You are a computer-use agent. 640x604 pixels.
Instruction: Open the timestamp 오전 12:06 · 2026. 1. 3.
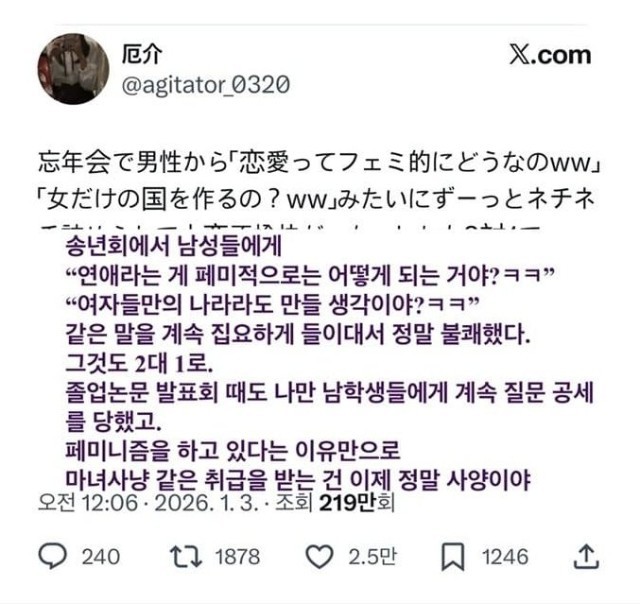click(148, 503)
